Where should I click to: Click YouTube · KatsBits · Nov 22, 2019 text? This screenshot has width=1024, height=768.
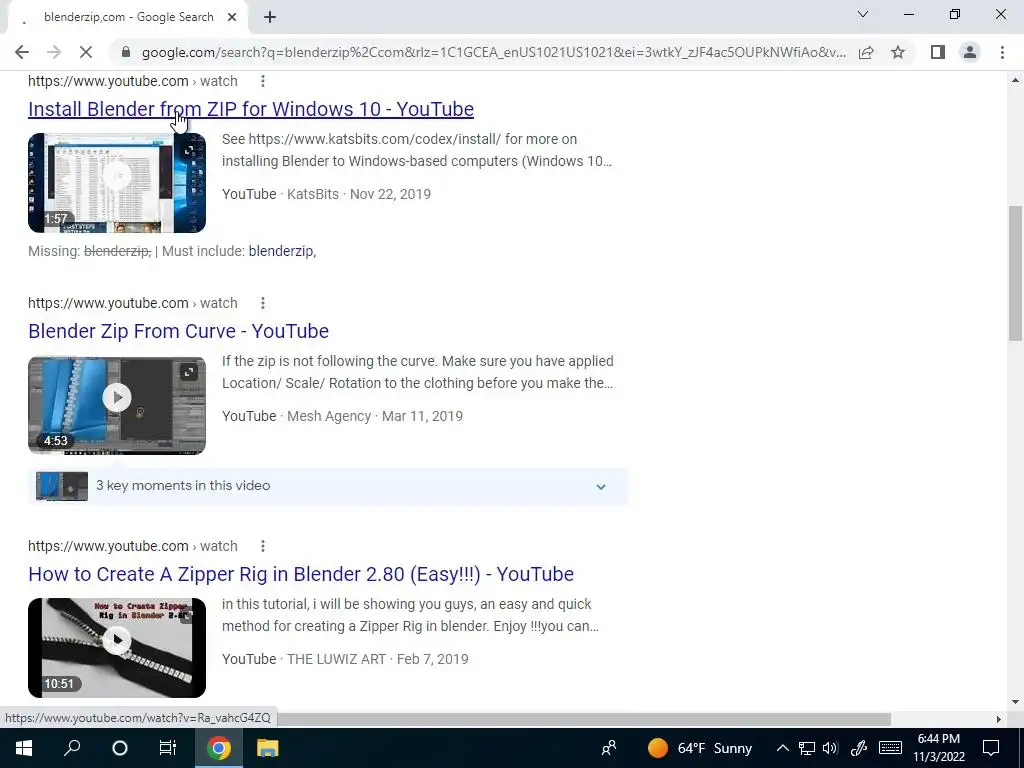(x=327, y=194)
